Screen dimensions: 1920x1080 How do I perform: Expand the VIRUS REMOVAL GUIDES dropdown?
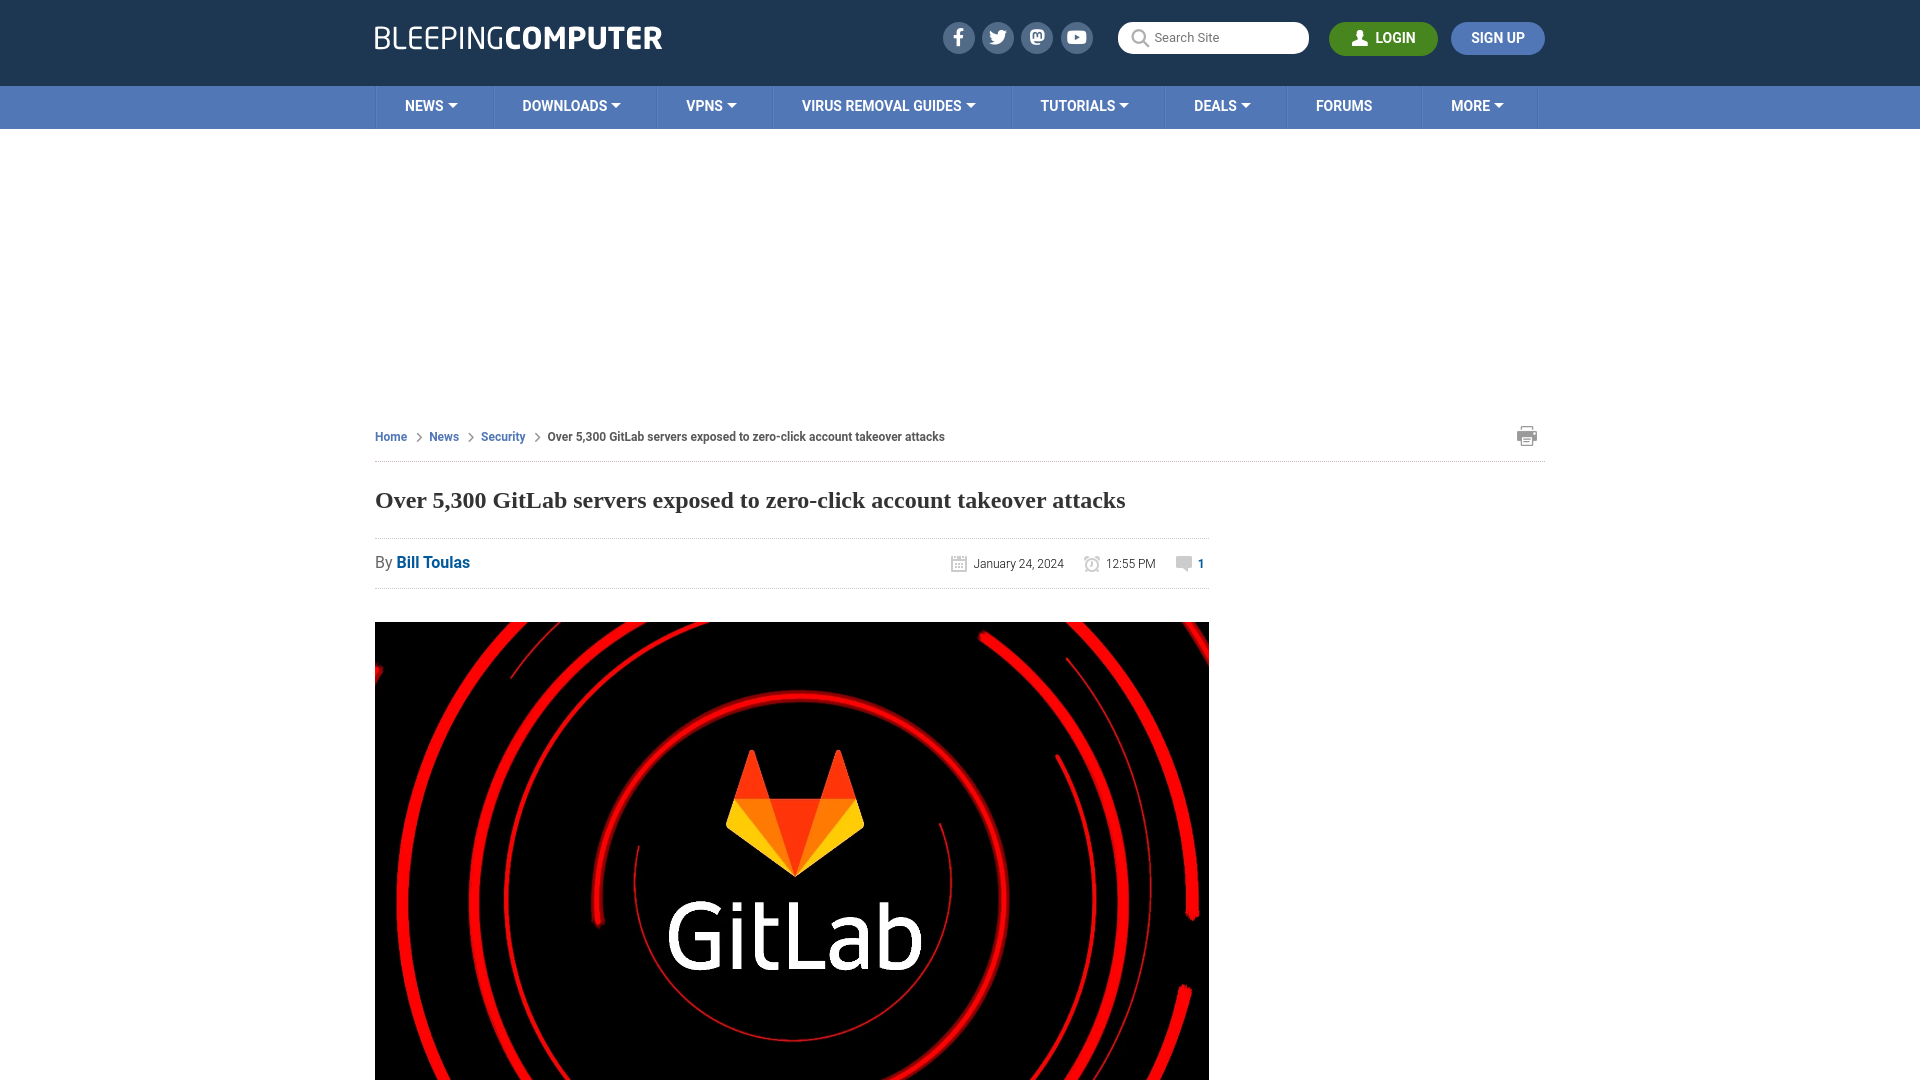coord(887,105)
